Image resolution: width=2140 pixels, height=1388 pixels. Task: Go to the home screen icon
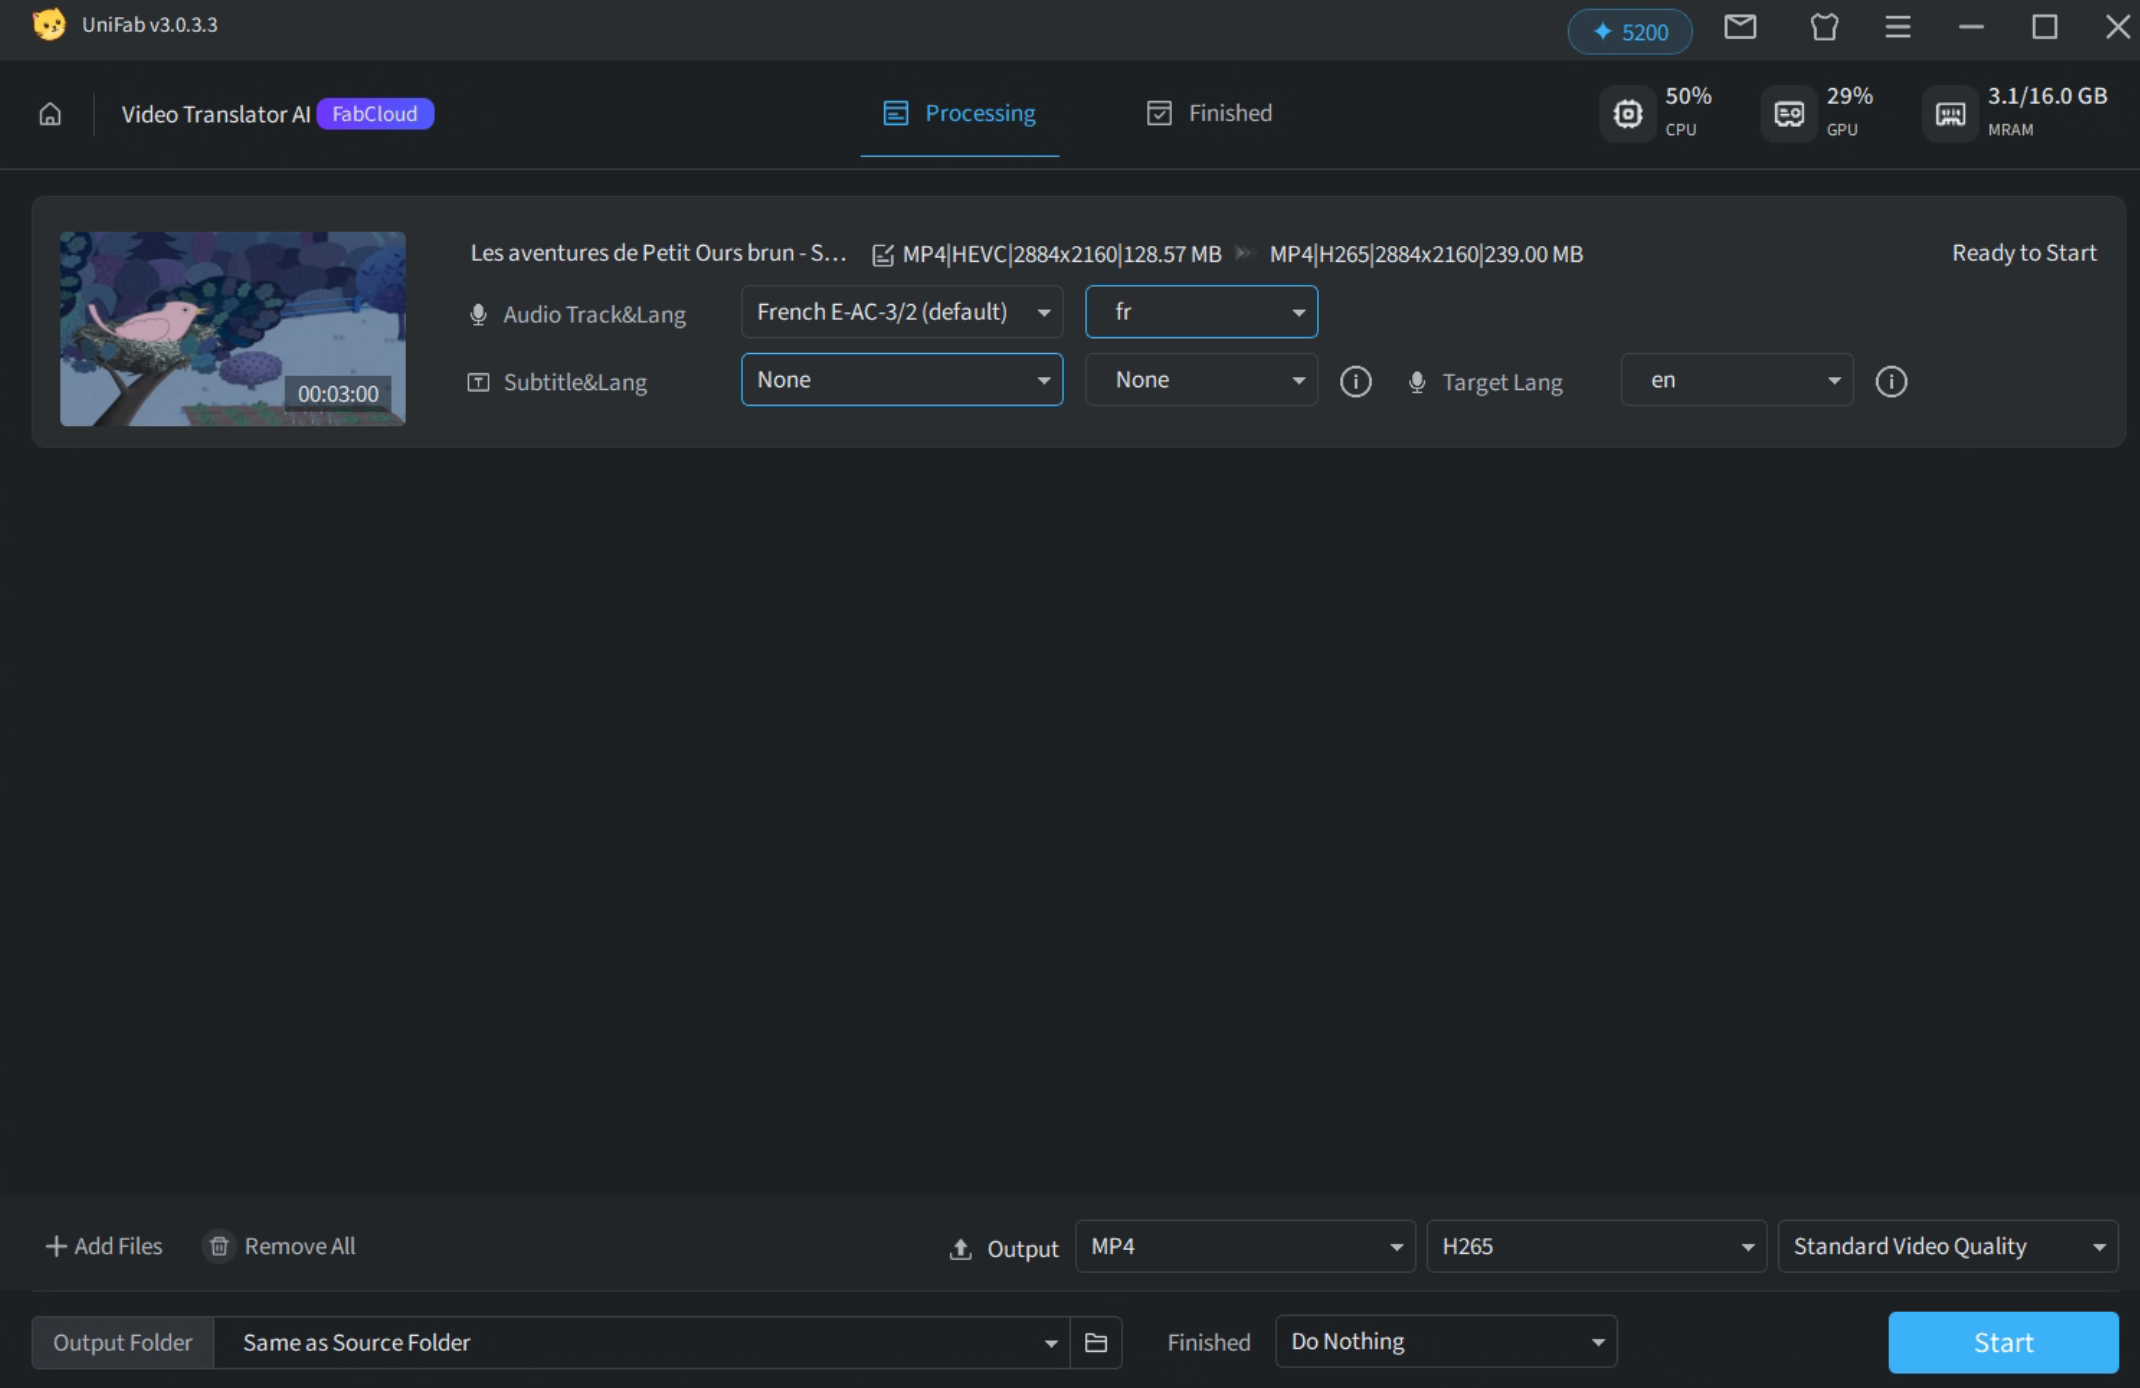[50, 114]
